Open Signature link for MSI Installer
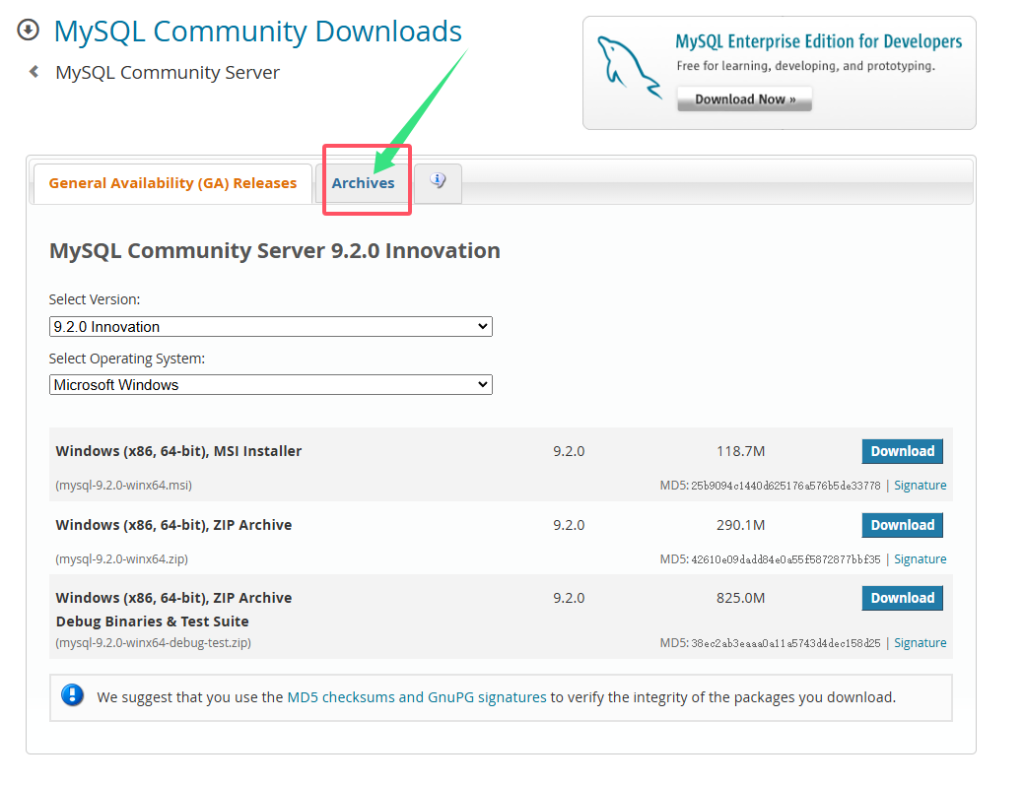The image size is (1024, 785). click(919, 485)
